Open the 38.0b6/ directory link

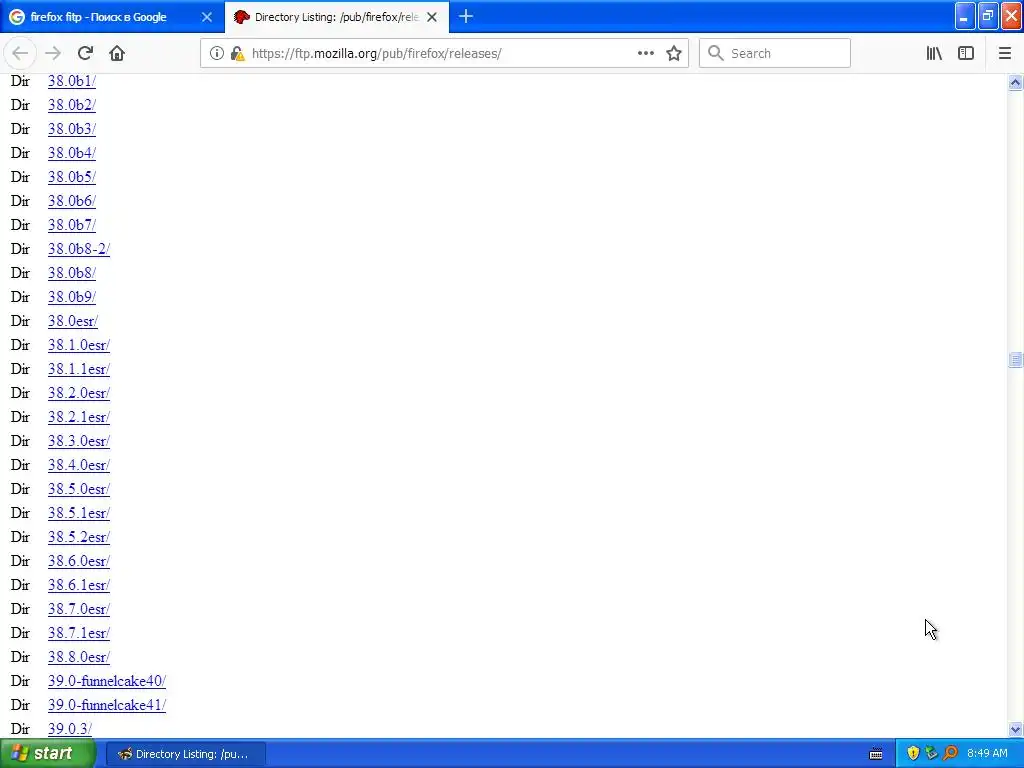pos(72,201)
